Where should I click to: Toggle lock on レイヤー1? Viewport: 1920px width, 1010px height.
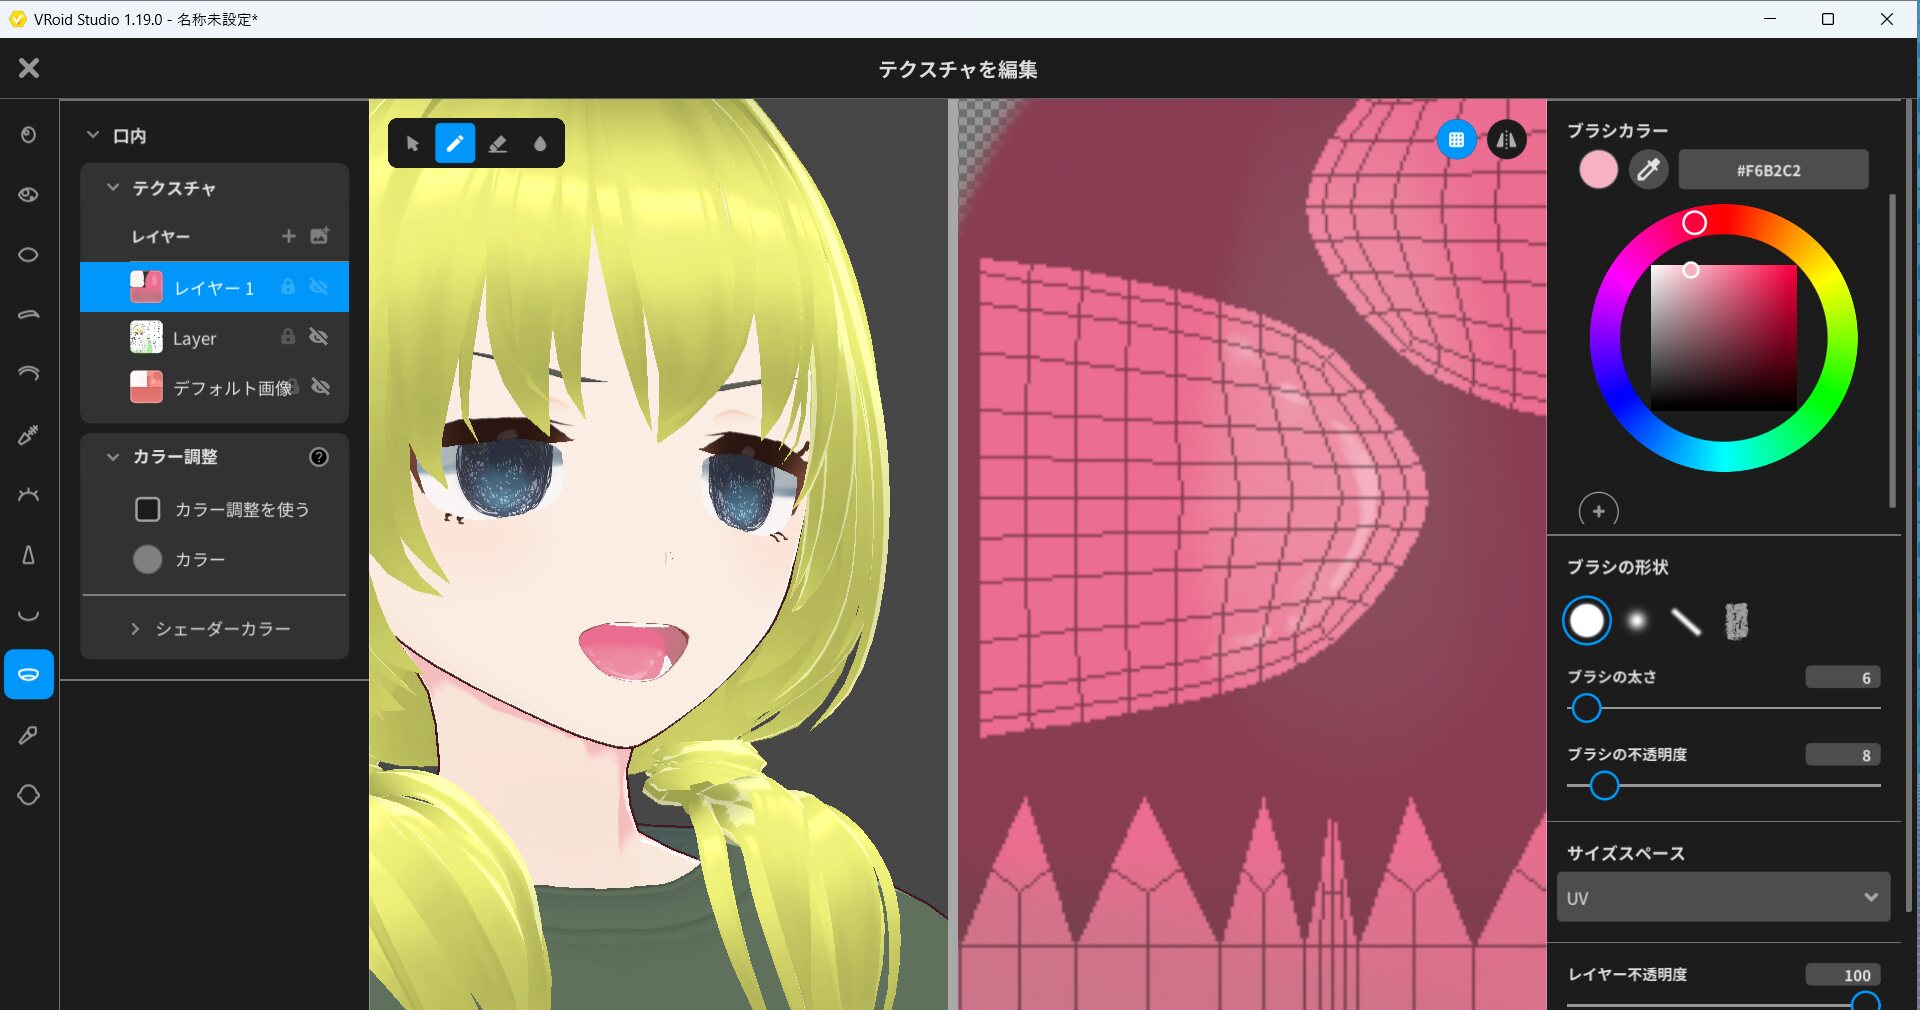288,287
